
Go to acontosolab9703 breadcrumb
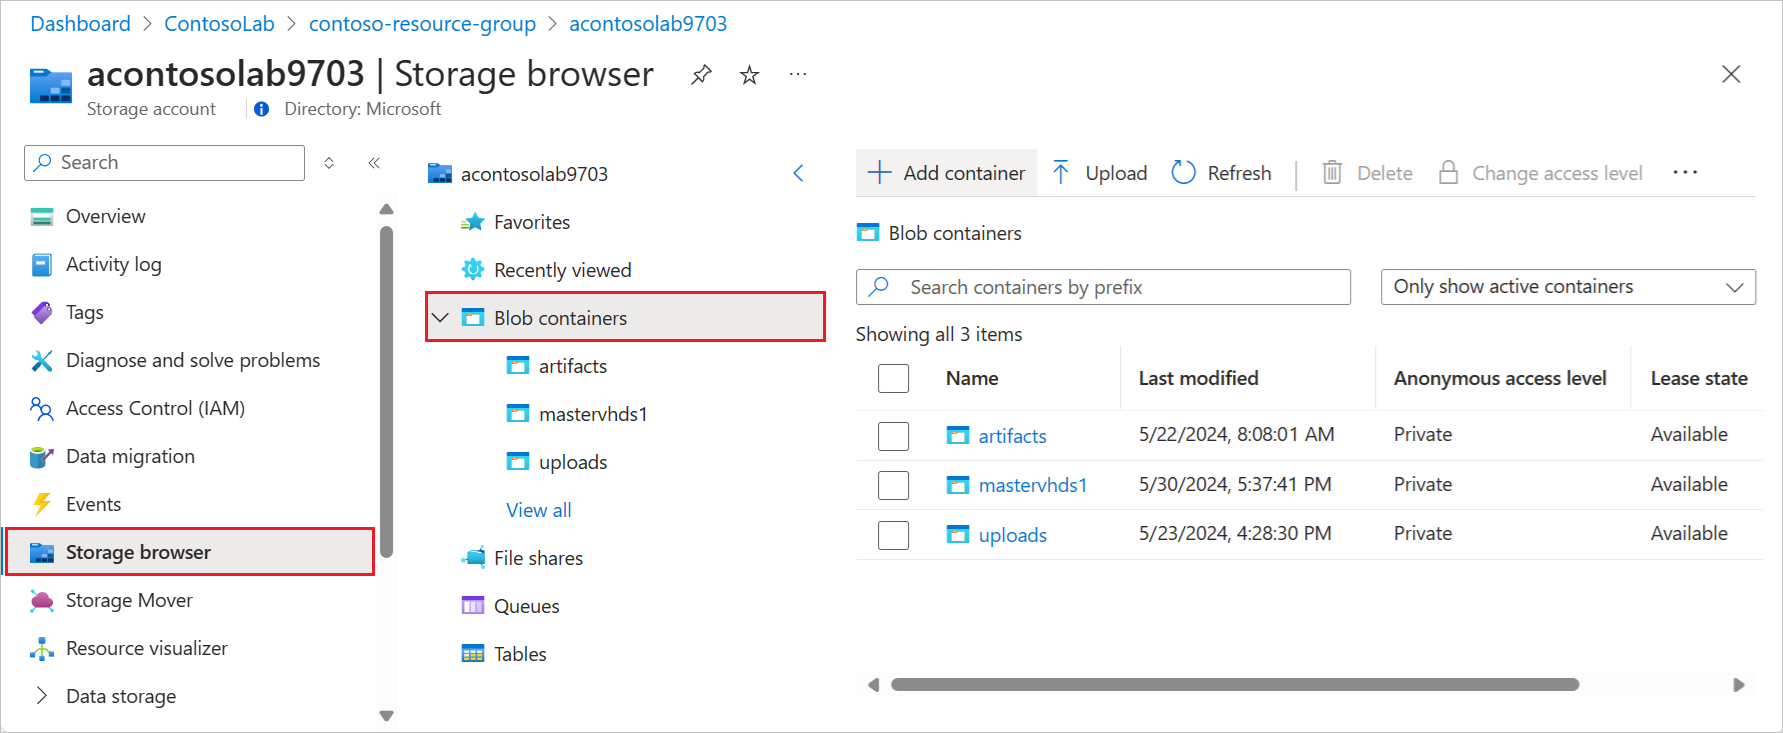[648, 23]
